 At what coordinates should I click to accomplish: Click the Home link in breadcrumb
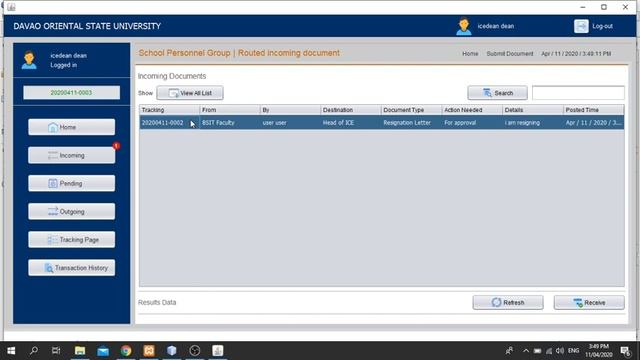point(470,53)
